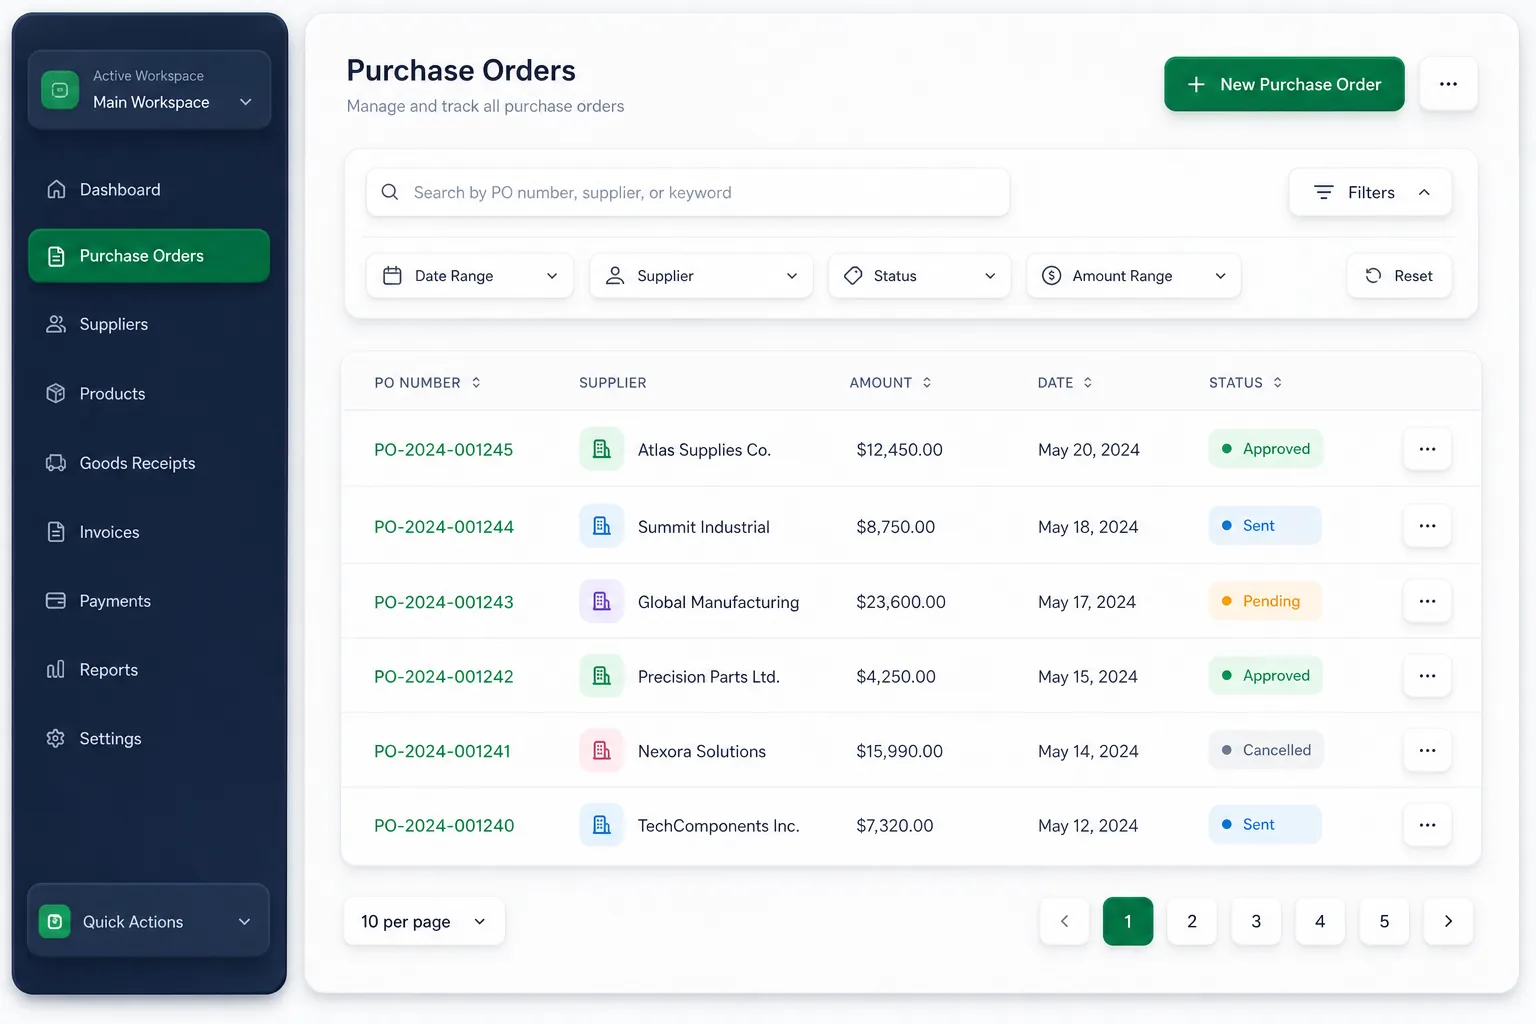This screenshot has width=1536, height=1024.
Task: Go to the previous page arrow
Action: pos(1064,921)
